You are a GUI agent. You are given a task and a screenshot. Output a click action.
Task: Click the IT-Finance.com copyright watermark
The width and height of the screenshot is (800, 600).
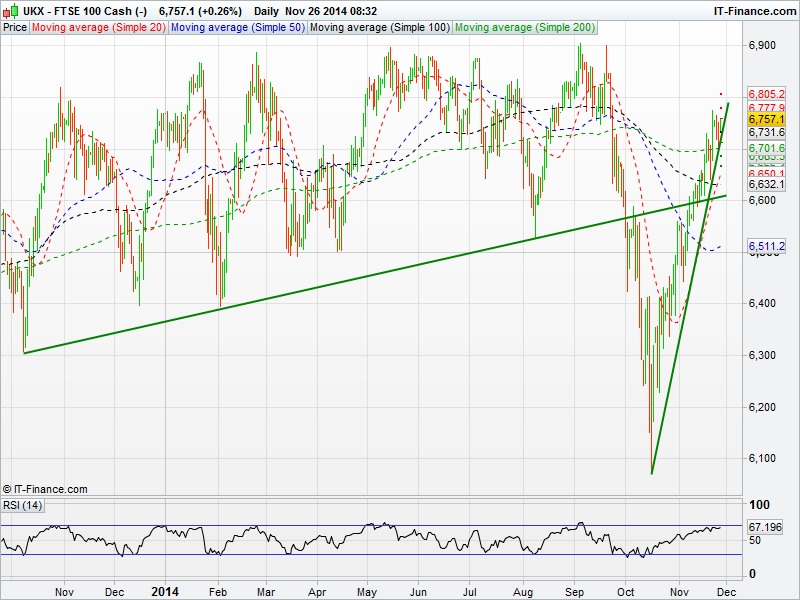(45, 489)
